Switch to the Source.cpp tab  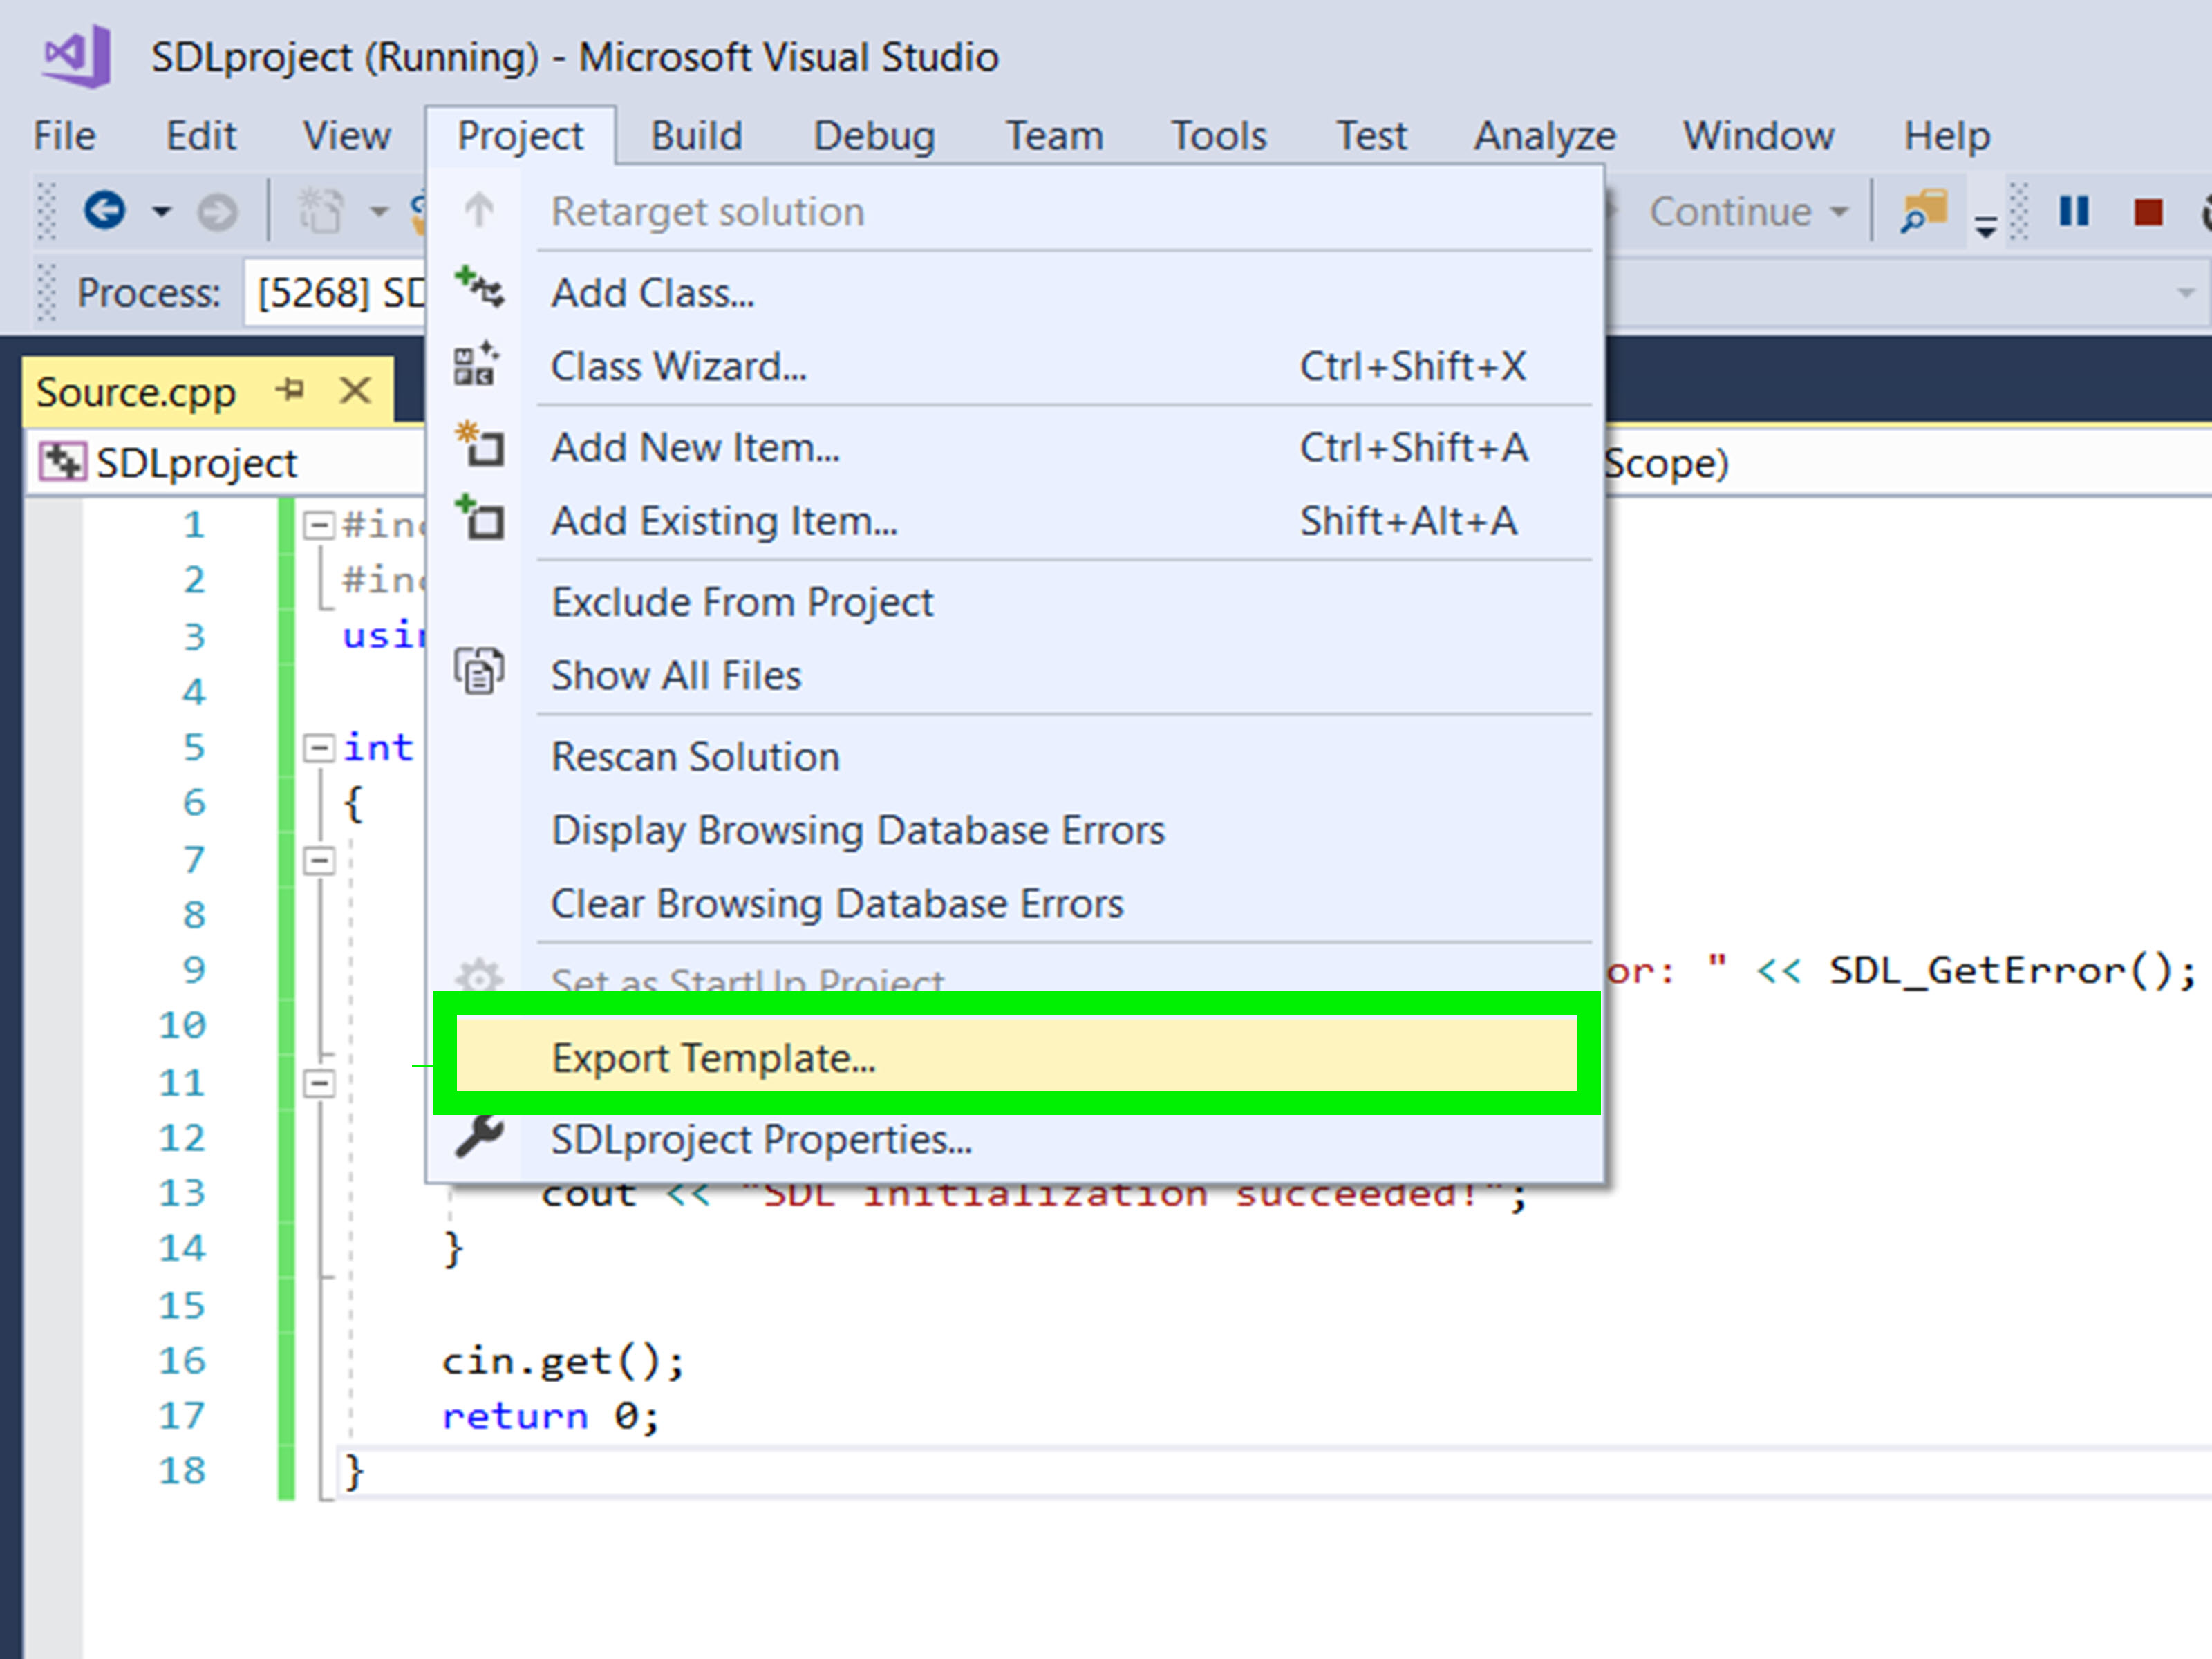coord(136,392)
